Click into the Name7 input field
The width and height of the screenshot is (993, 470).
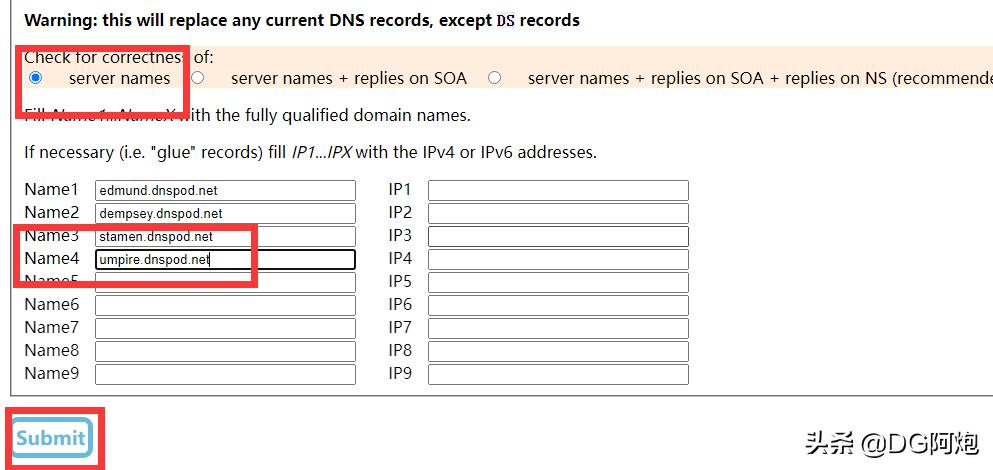point(225,328)
